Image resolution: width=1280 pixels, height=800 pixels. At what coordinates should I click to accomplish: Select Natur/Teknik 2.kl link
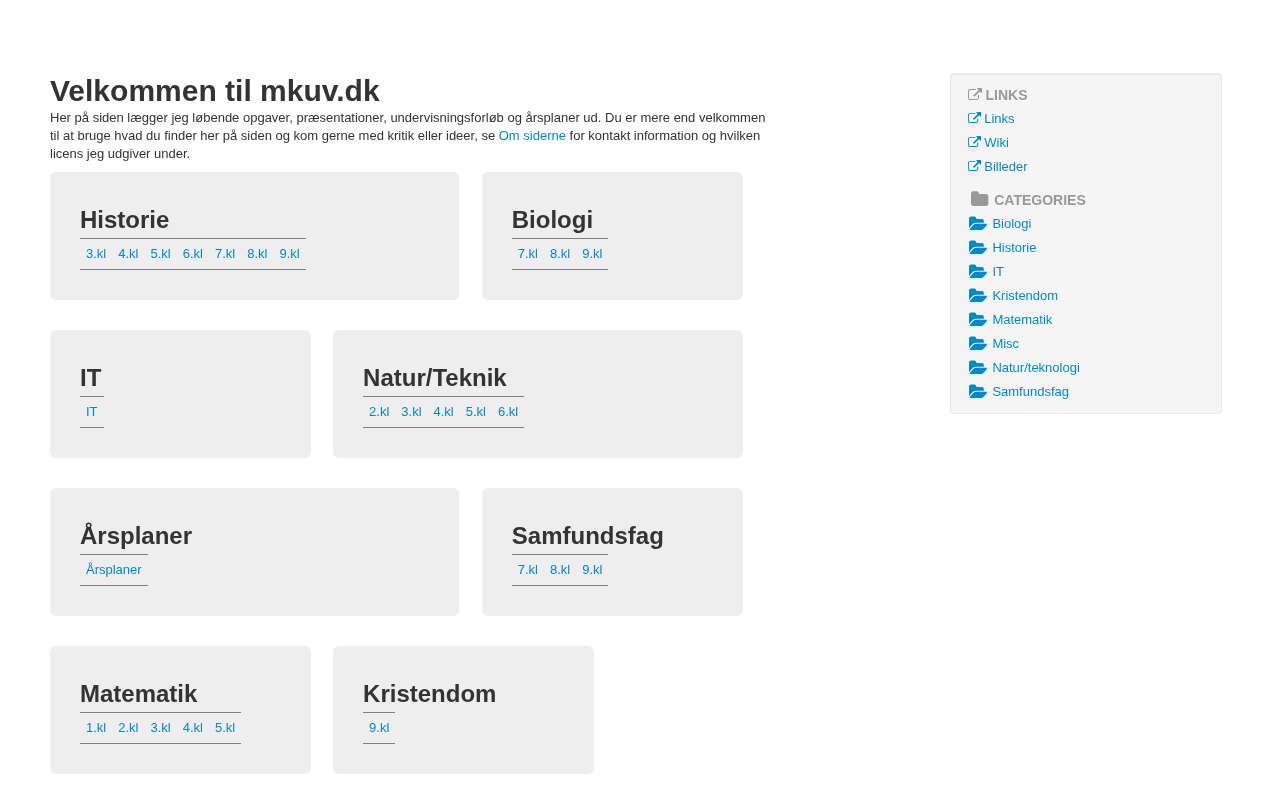[379, 412]
